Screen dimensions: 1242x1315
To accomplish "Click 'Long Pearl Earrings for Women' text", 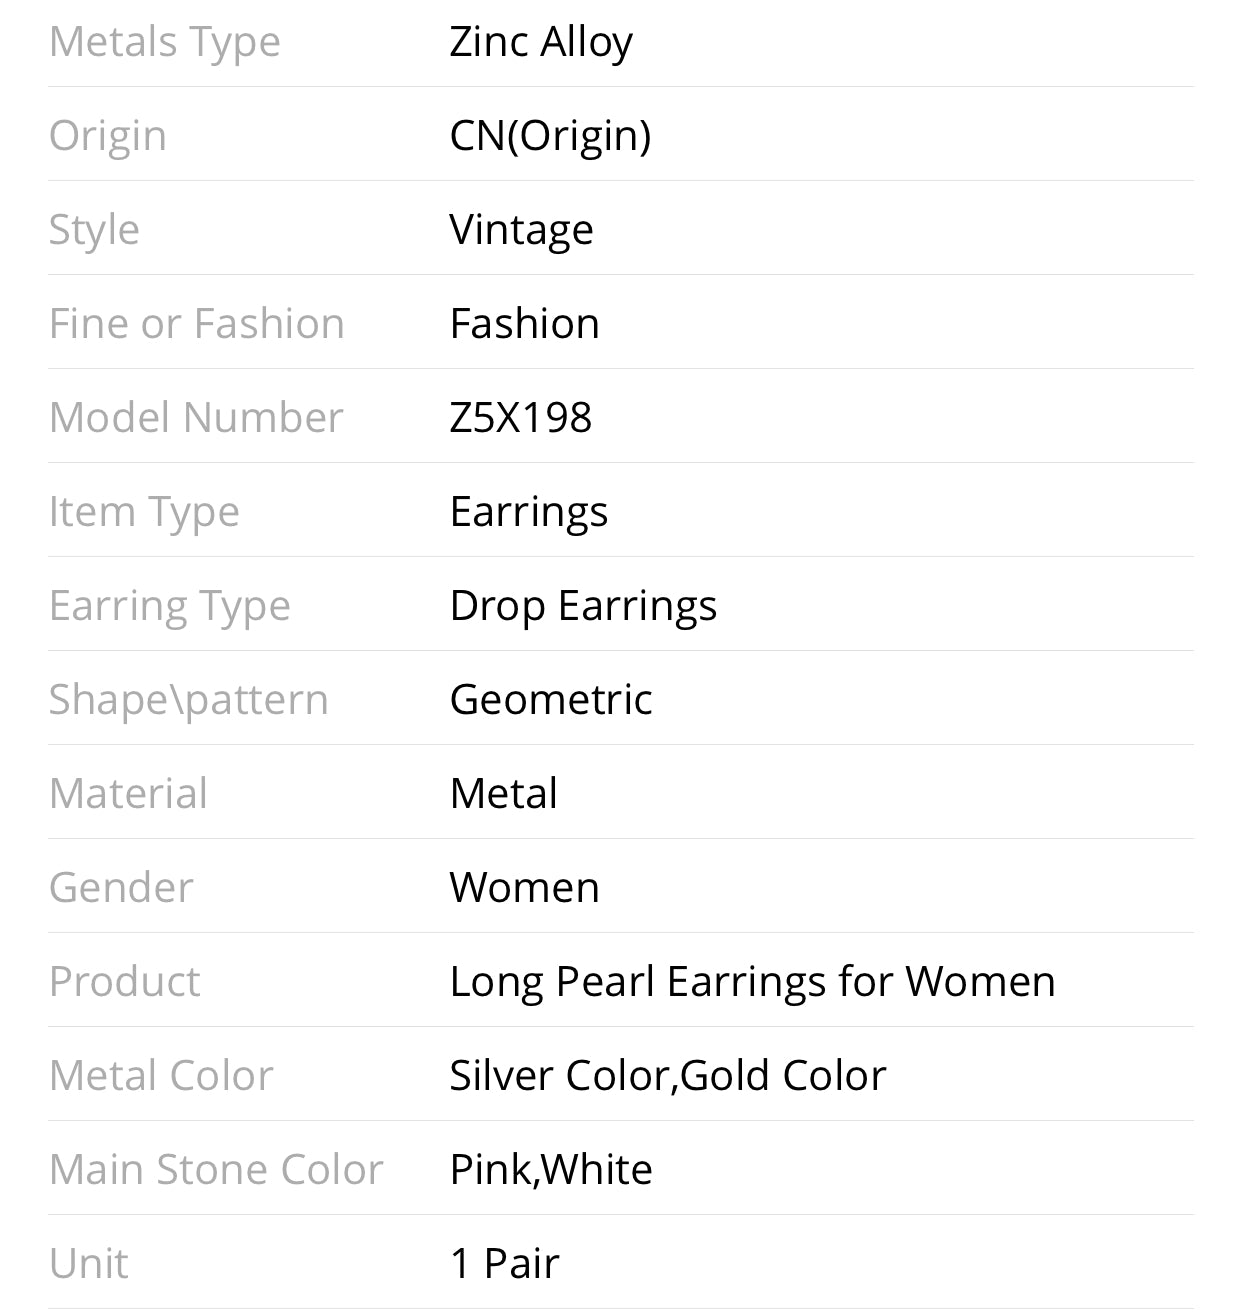I will point(753,982).
